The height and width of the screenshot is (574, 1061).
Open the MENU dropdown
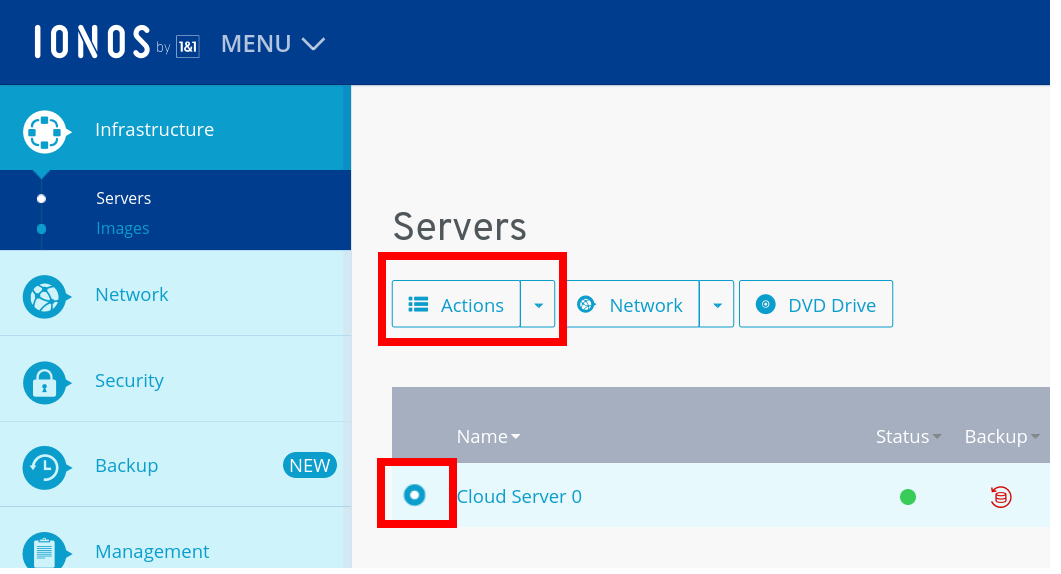click(x=273, y=44)
